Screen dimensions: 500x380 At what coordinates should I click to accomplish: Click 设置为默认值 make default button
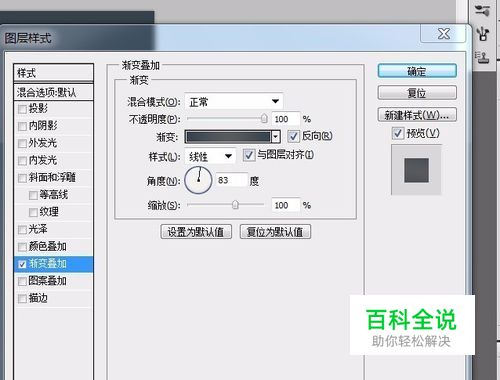pos(196,232)
